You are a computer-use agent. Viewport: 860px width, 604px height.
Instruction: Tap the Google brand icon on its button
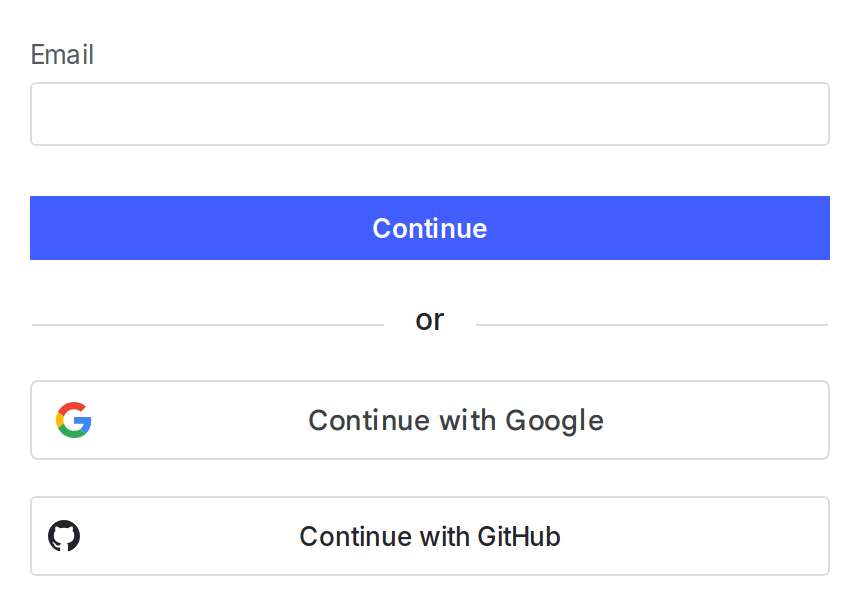[73, 420]
